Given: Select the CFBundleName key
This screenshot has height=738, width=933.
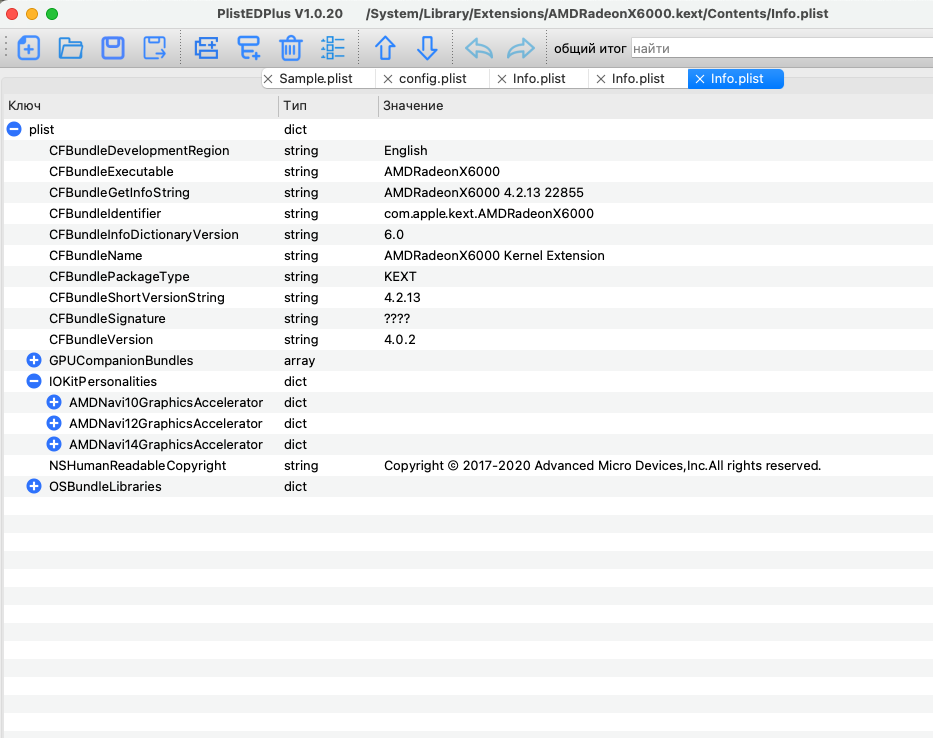Looking at the screenshot, I should click(x=95, y=255).
